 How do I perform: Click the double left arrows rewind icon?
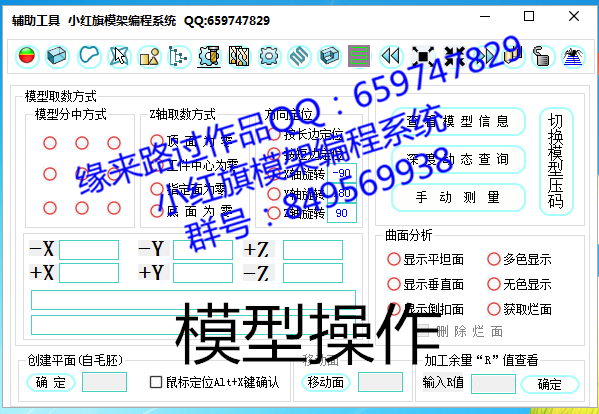click(x=391, y=56)
